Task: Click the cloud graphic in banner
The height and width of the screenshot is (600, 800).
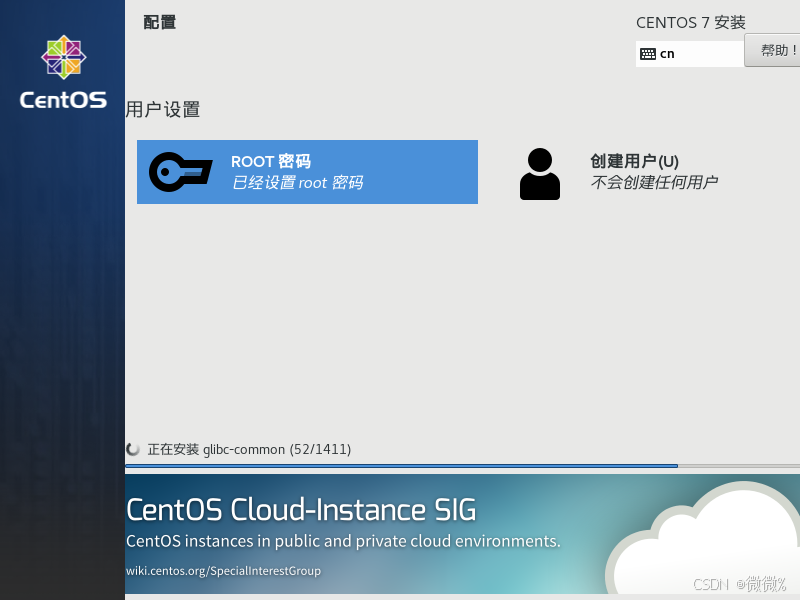Action: click(x=703, y=538)
